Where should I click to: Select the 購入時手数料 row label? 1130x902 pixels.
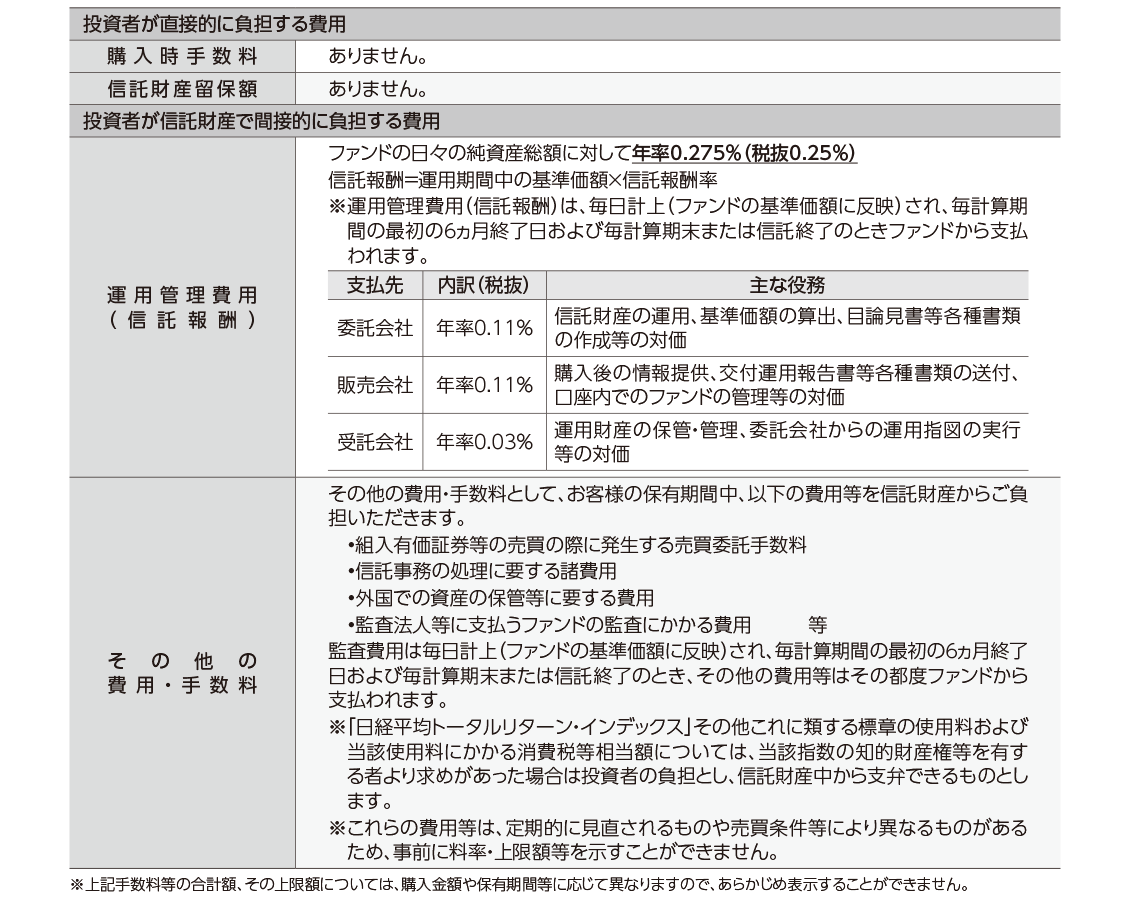[x=182, y=56]
